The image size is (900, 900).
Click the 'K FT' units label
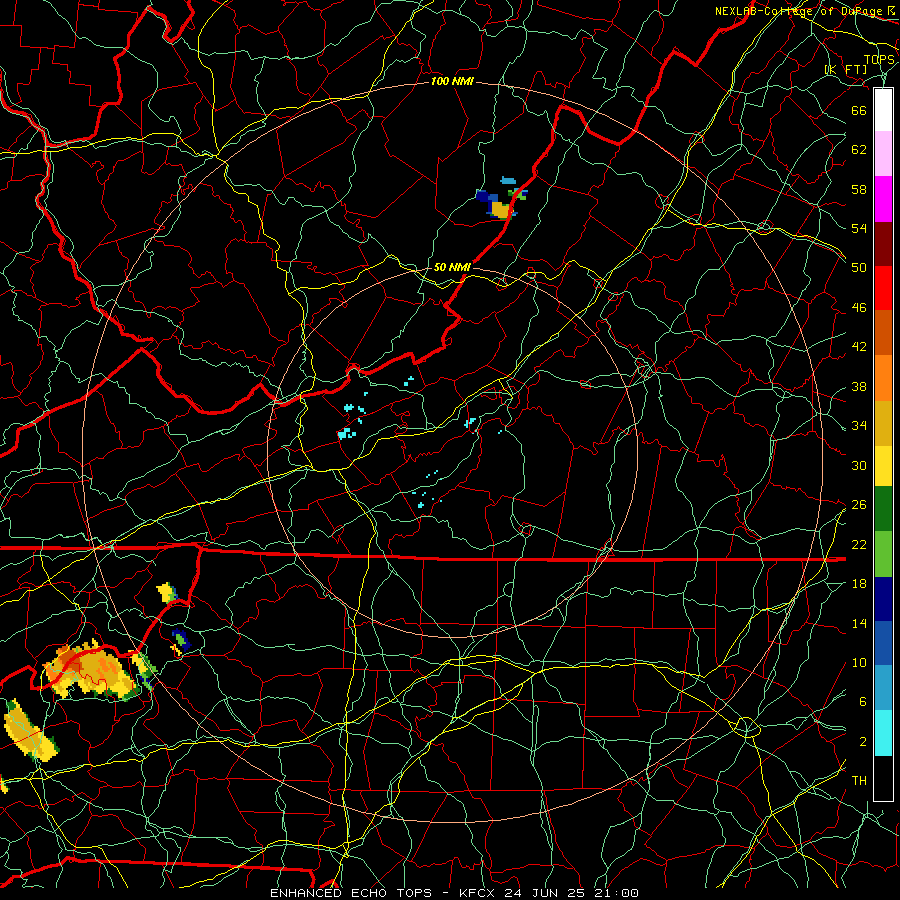846,70
